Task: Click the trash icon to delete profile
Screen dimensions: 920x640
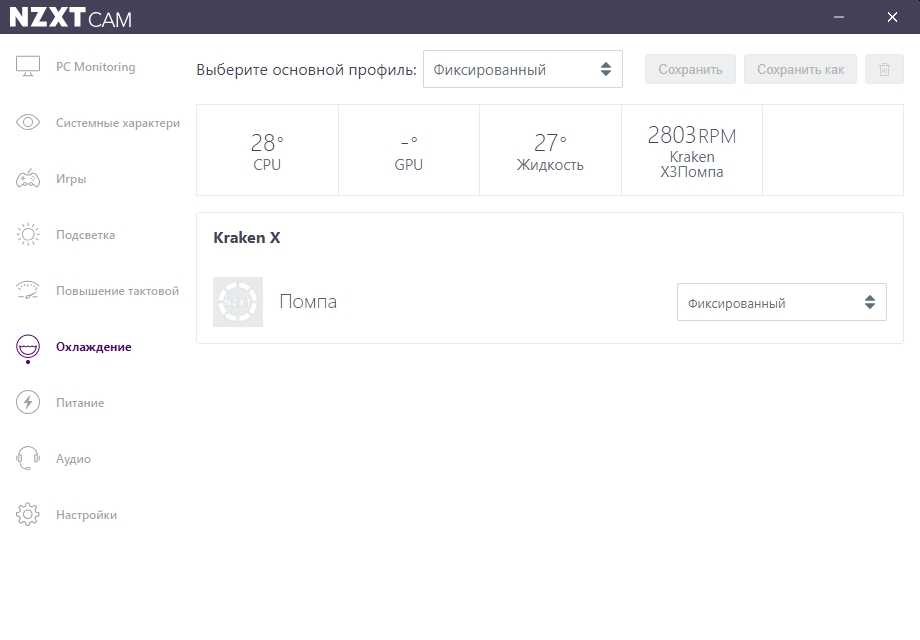Action: point(884,69)
